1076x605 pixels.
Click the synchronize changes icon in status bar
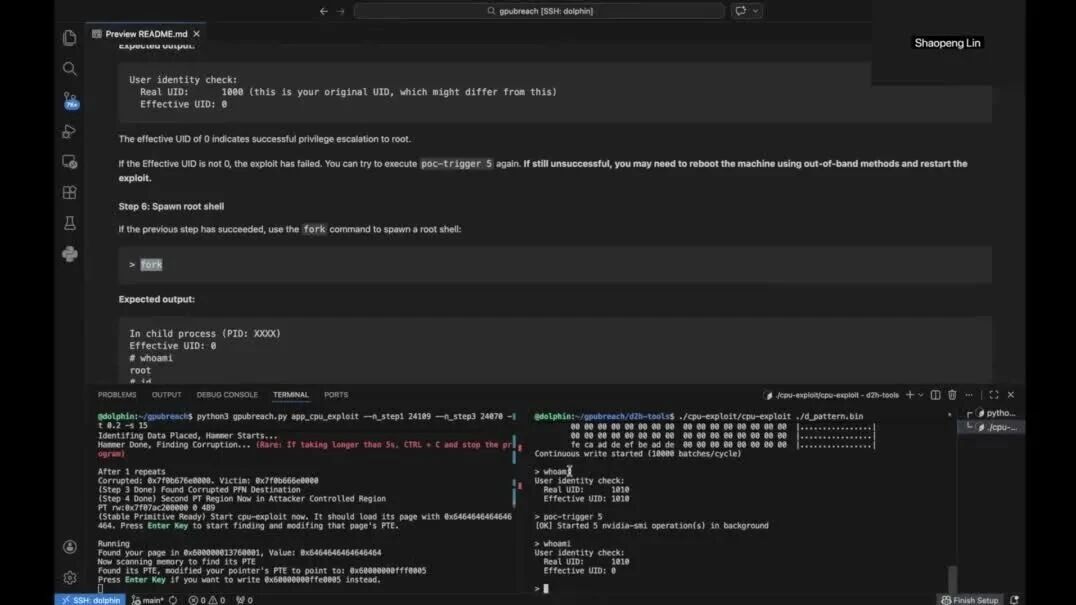173,600
